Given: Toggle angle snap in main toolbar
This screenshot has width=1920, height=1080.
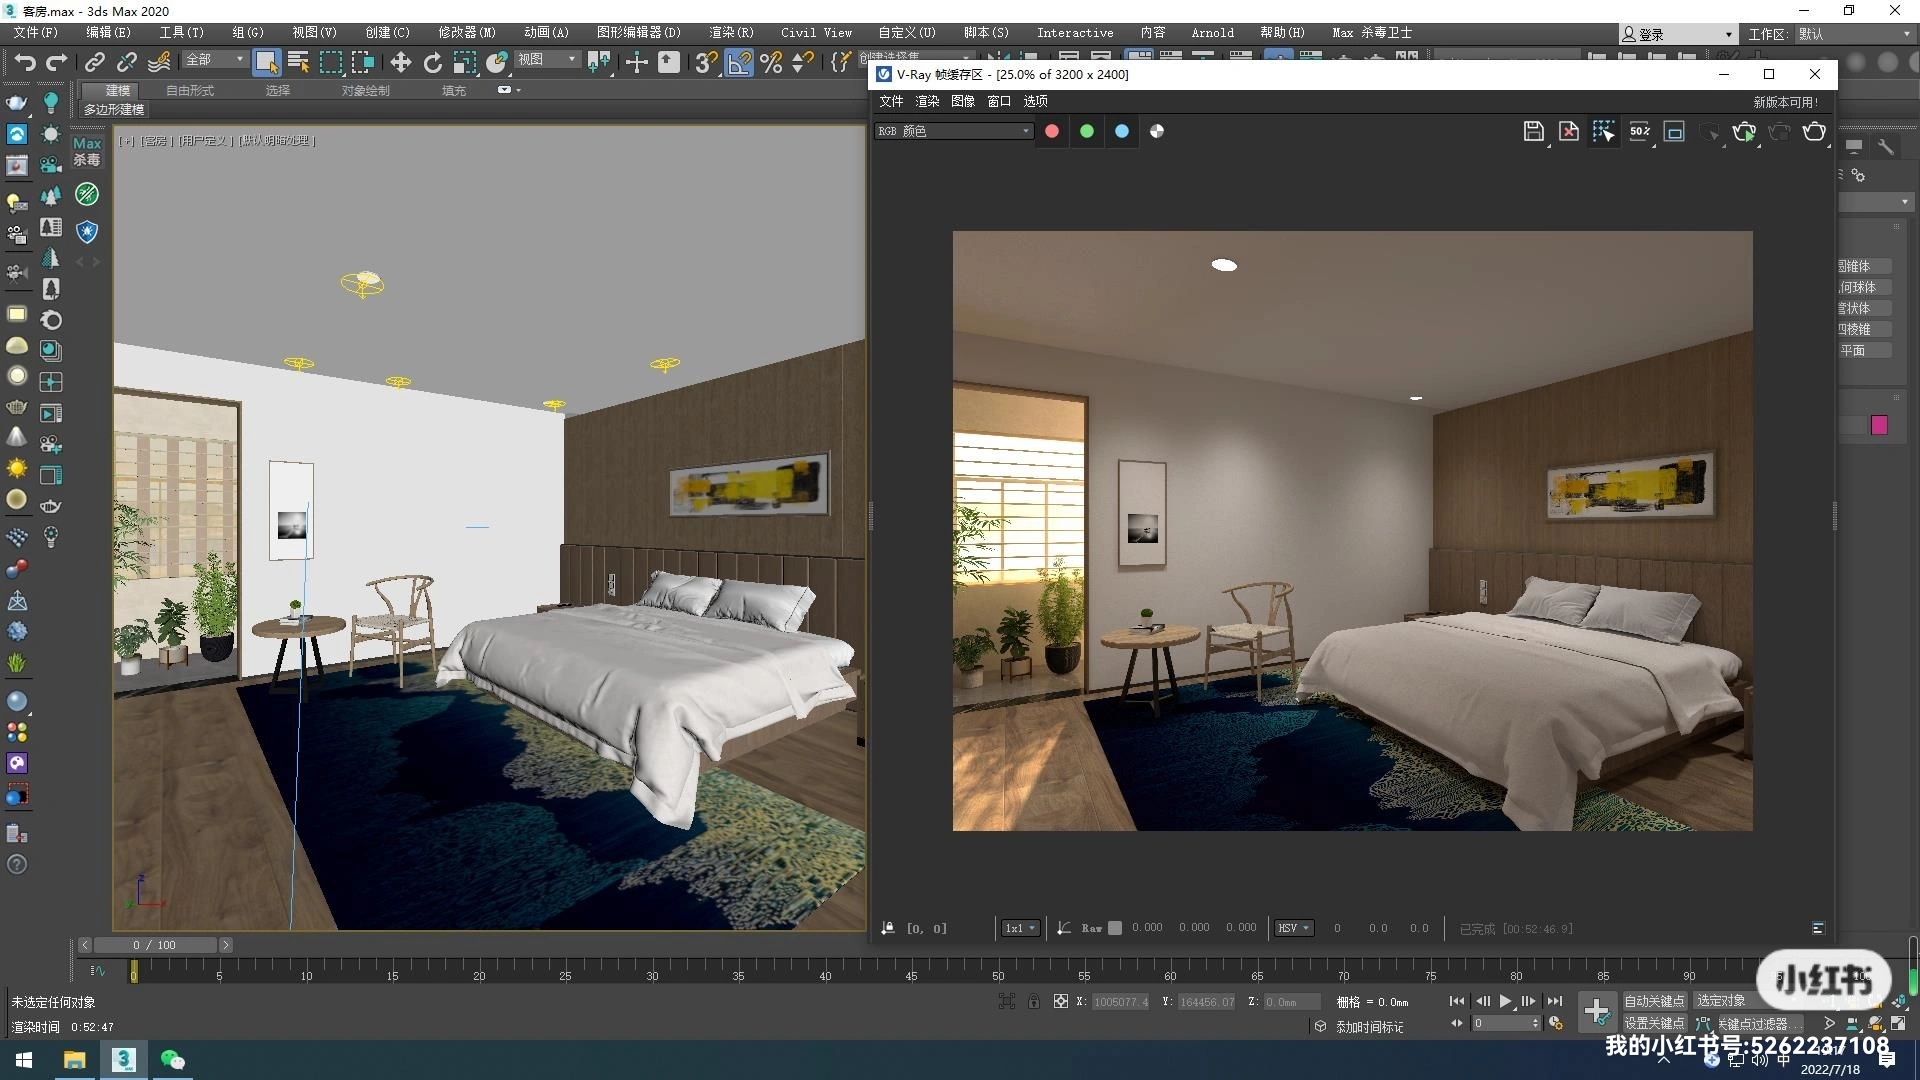Looking at the screenshot, I should click(739, 63).
